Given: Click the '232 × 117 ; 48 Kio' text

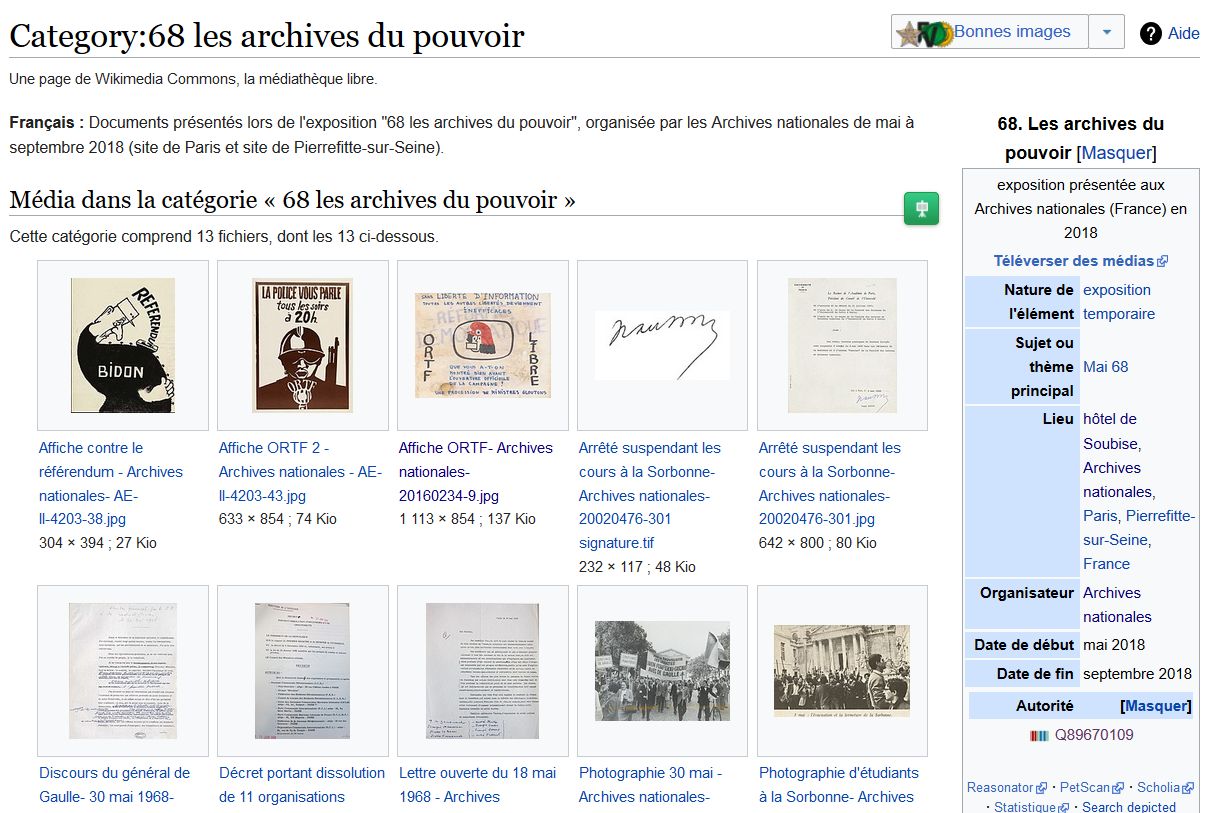Looking at the screenshot, I should 637,567.
